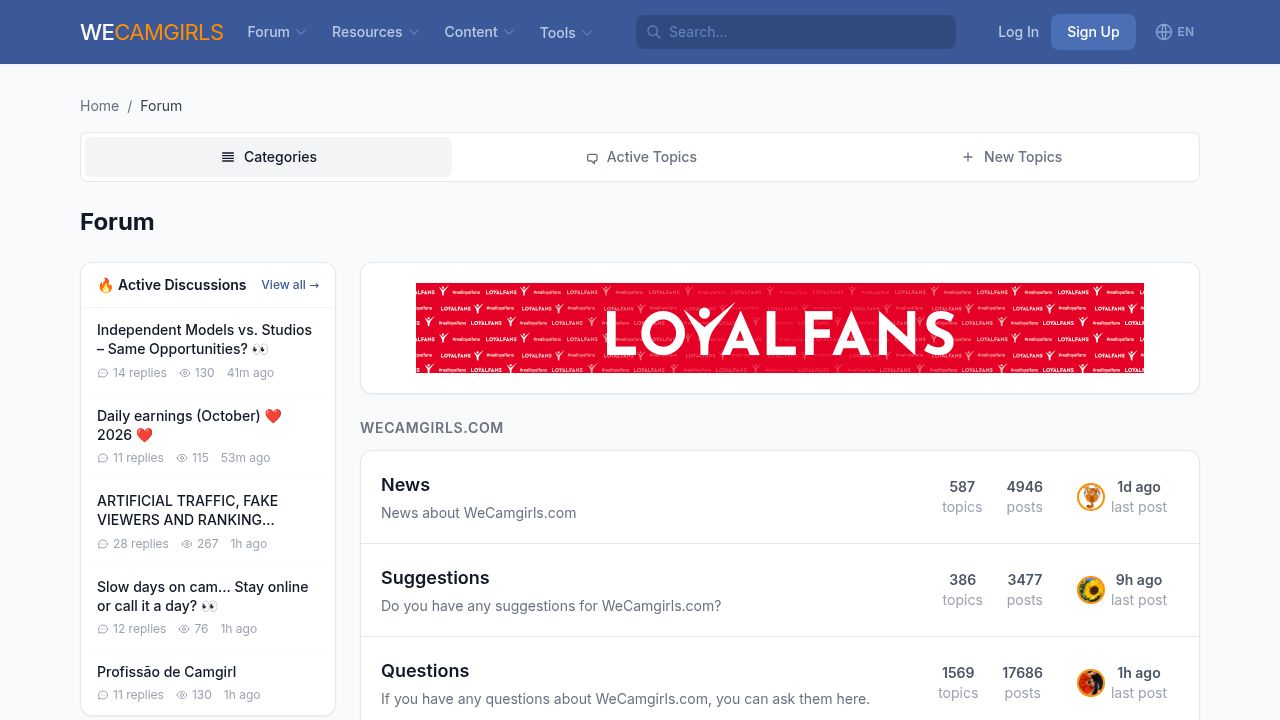1280x720 pixels.
Task: Open Slow days on cam discussion
Action: click(202, 596)
